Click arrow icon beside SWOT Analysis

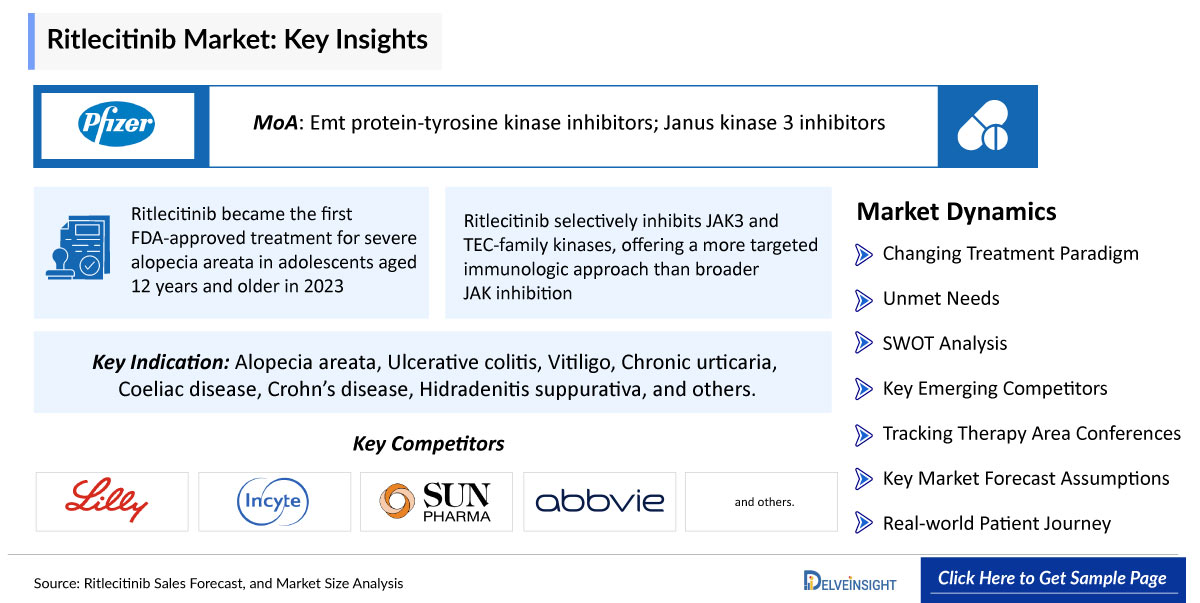(x=864, y=344)
